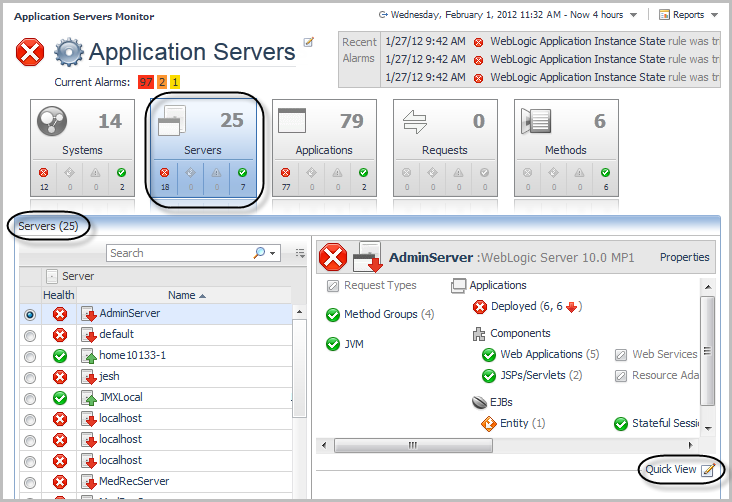Viewport: 732px width, 502px height.
Task: Click the home10133-1 server up icon
Action: [89, 356]
